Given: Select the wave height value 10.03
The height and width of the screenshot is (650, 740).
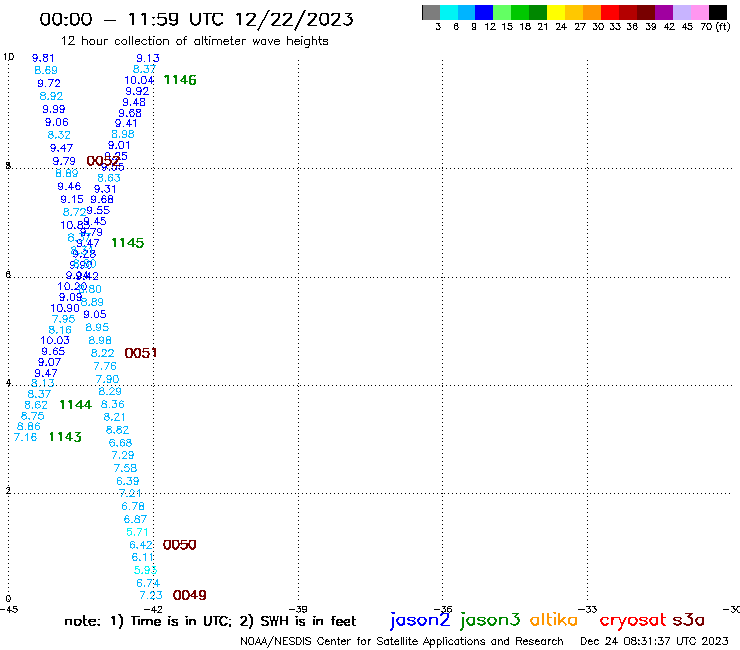Looking at the screenshot, I should click(55, 340).
